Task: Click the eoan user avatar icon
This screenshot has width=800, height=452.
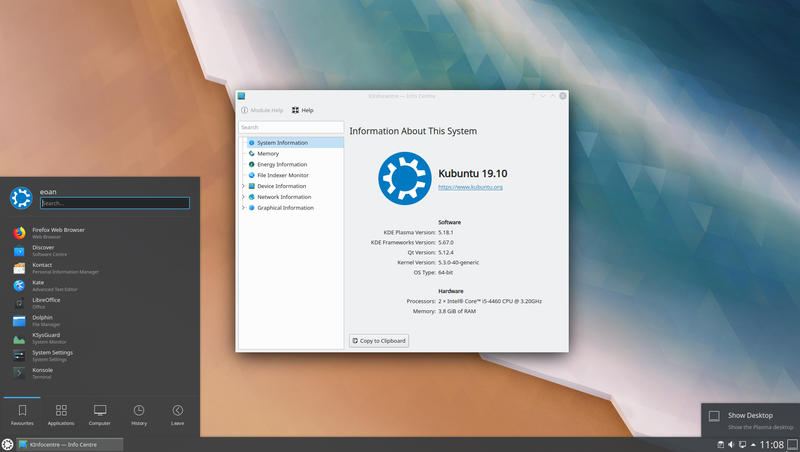Action: [x=21, y=198]
